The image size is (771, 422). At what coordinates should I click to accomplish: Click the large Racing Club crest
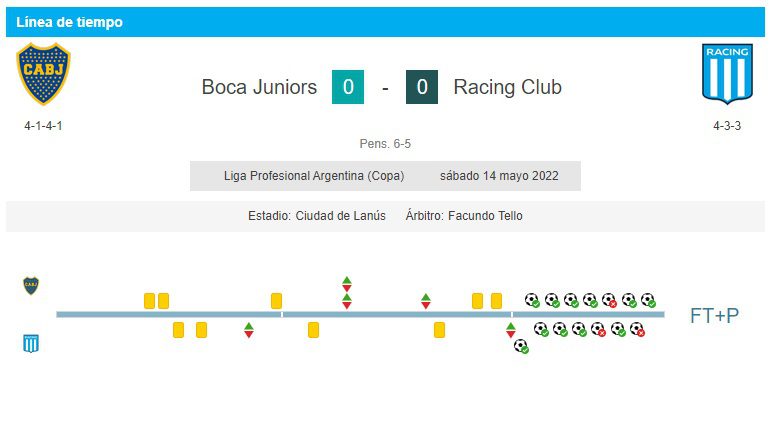(727, 74)
